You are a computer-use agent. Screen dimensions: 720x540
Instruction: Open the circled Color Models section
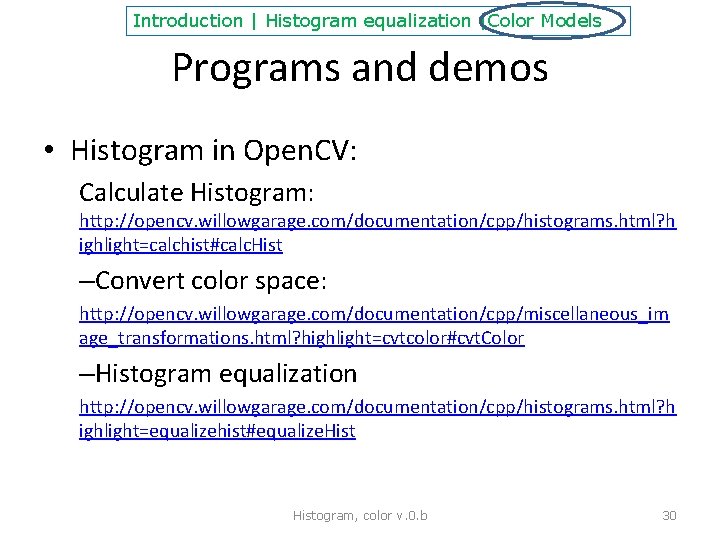544,21
